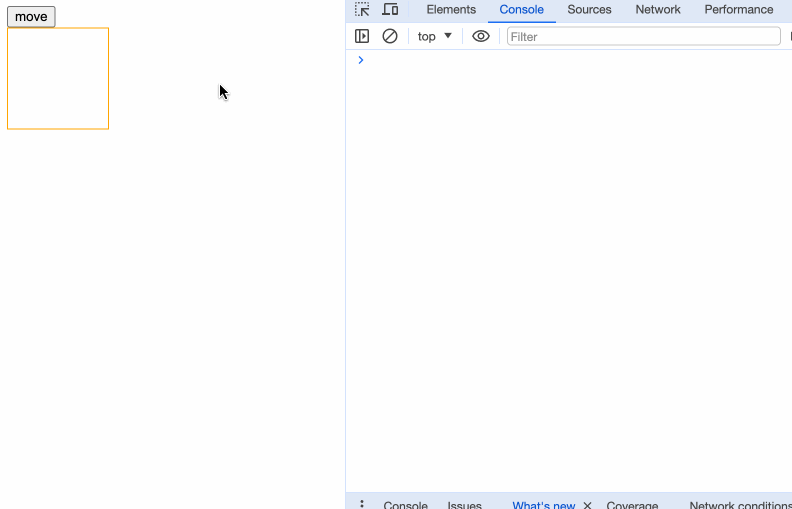
Task: Show the console sidebar panel
Action: point(362,36)
